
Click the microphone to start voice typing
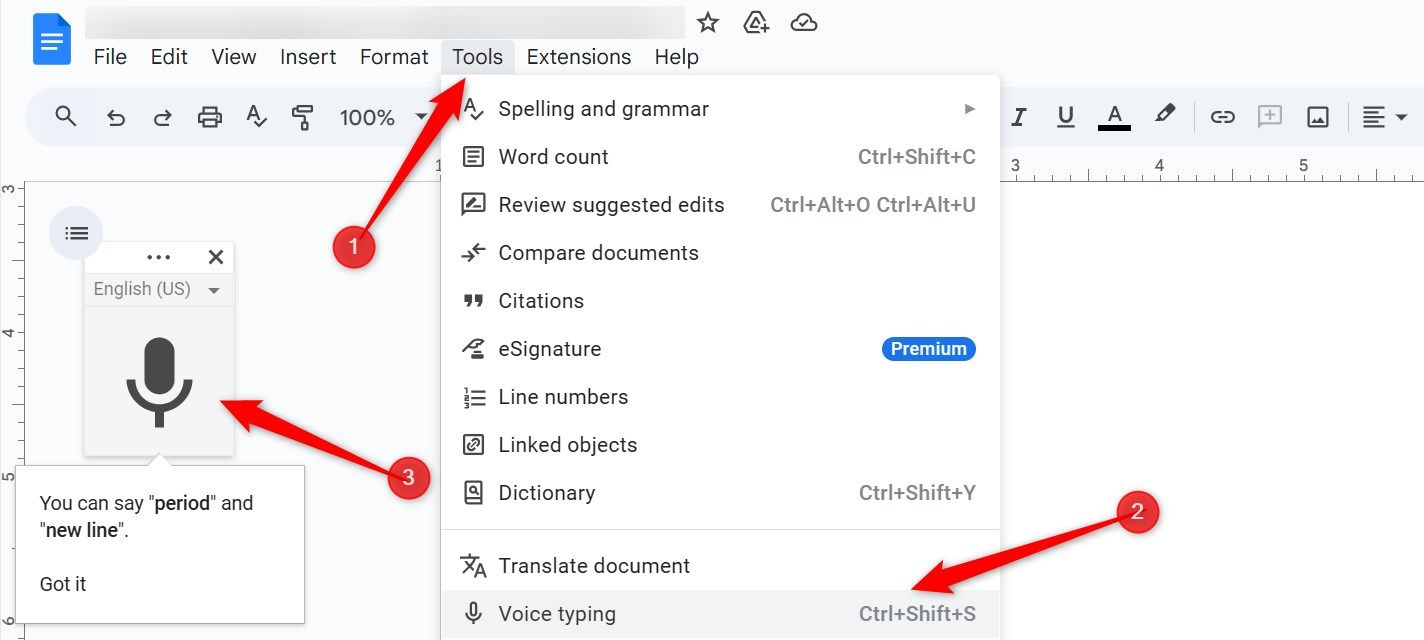click(159, 382)
